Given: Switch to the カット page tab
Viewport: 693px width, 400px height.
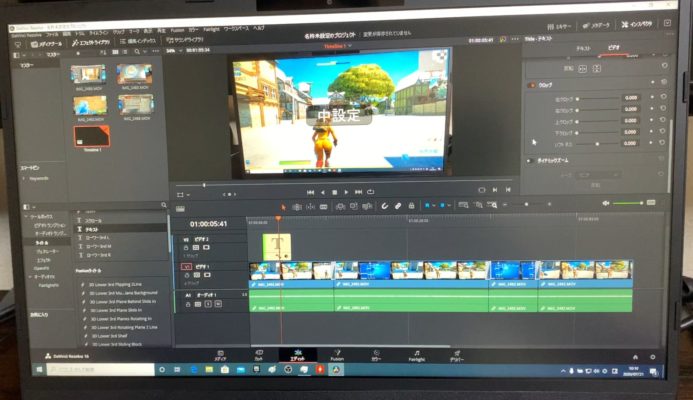Looking at the screenshot, I should coord(259,355).
